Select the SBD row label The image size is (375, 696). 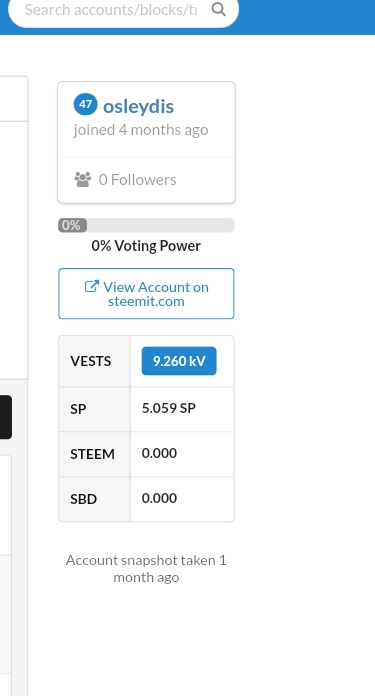pyautogui.click(x=83, y=499)
